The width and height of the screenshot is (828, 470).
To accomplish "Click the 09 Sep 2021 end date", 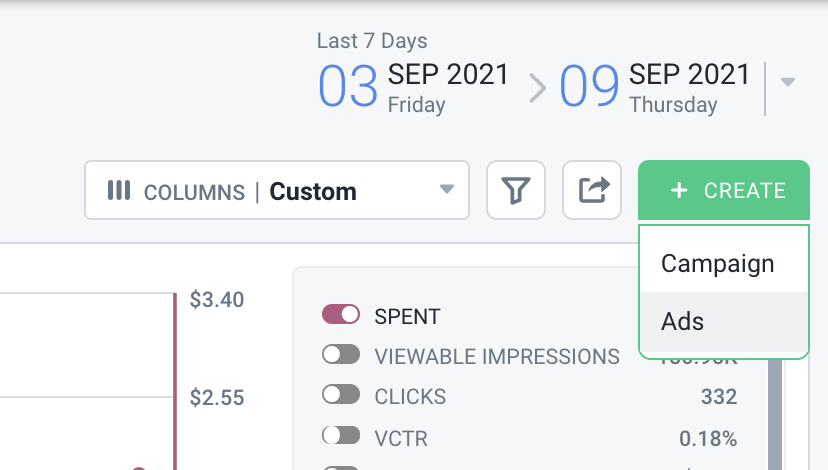I will coord(654,87).
